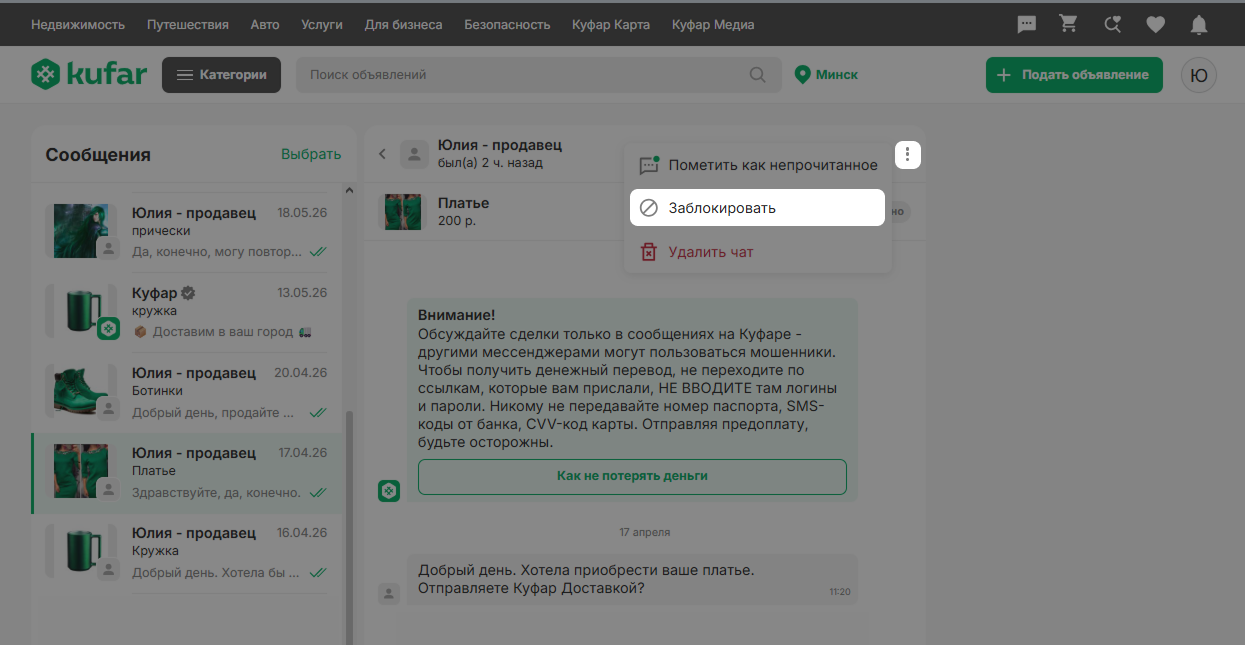The image size is (1245, 645).
Task: Open the Услуги top menu
Action: (x=322, y=24)
